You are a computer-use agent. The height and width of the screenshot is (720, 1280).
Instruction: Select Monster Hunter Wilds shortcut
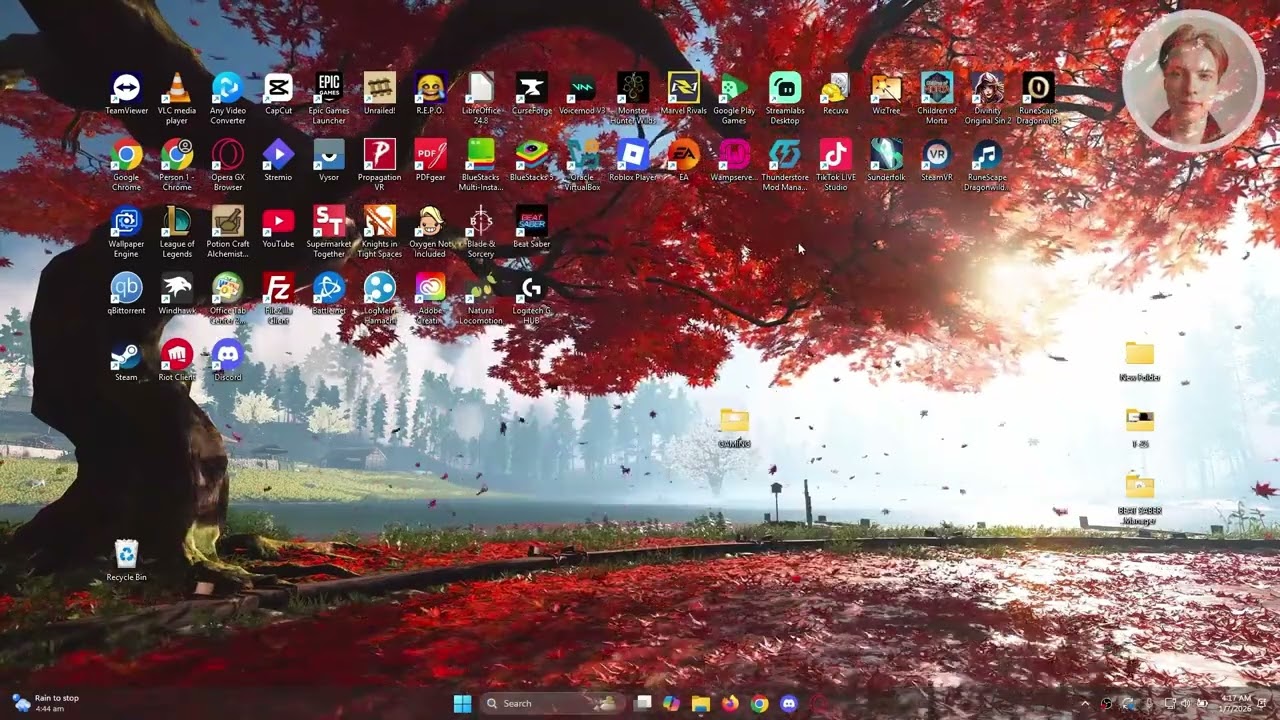click(x=633, y=89)
